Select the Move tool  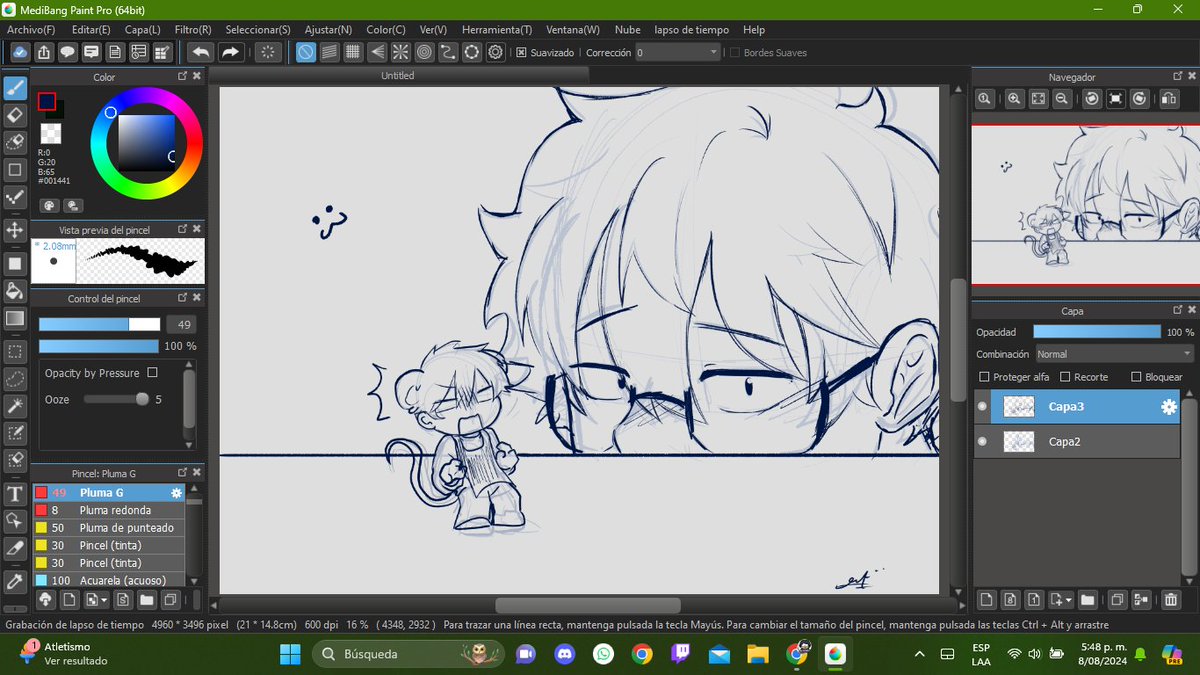(x=15, y=230)
